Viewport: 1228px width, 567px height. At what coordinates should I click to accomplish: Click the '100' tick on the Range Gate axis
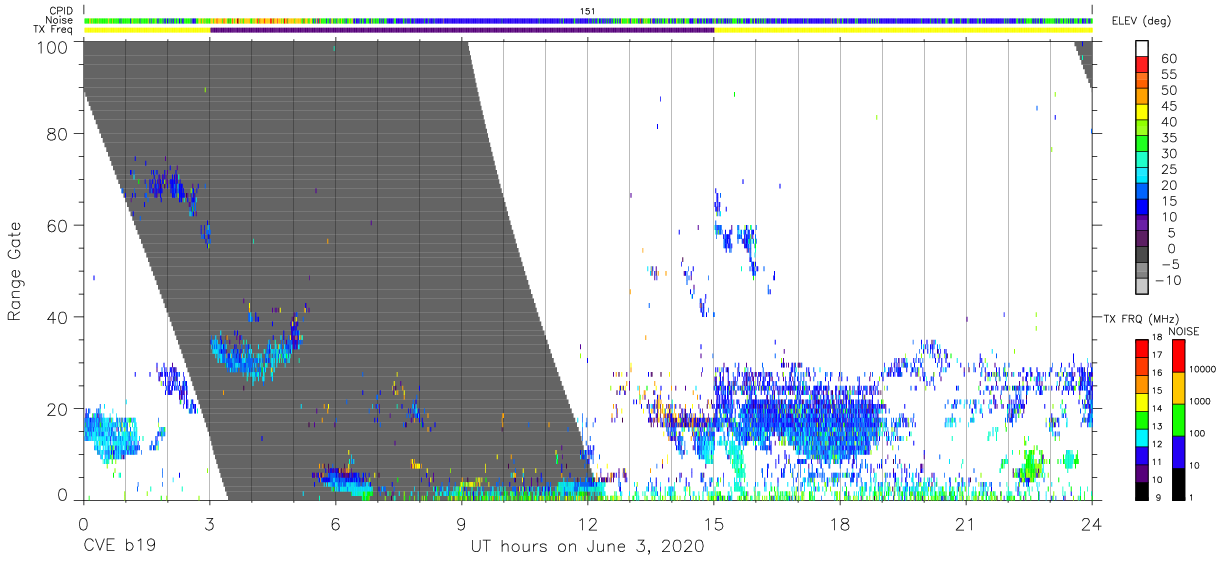point(52,46)
